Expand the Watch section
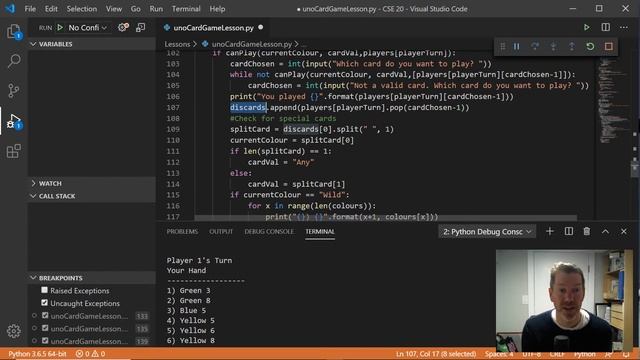This screenshot has height=360, width=640. 91,183
